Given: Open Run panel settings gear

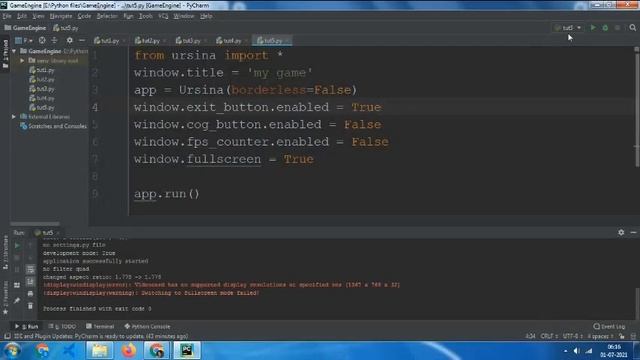Looking at the screenshot, I should (621, 232).
